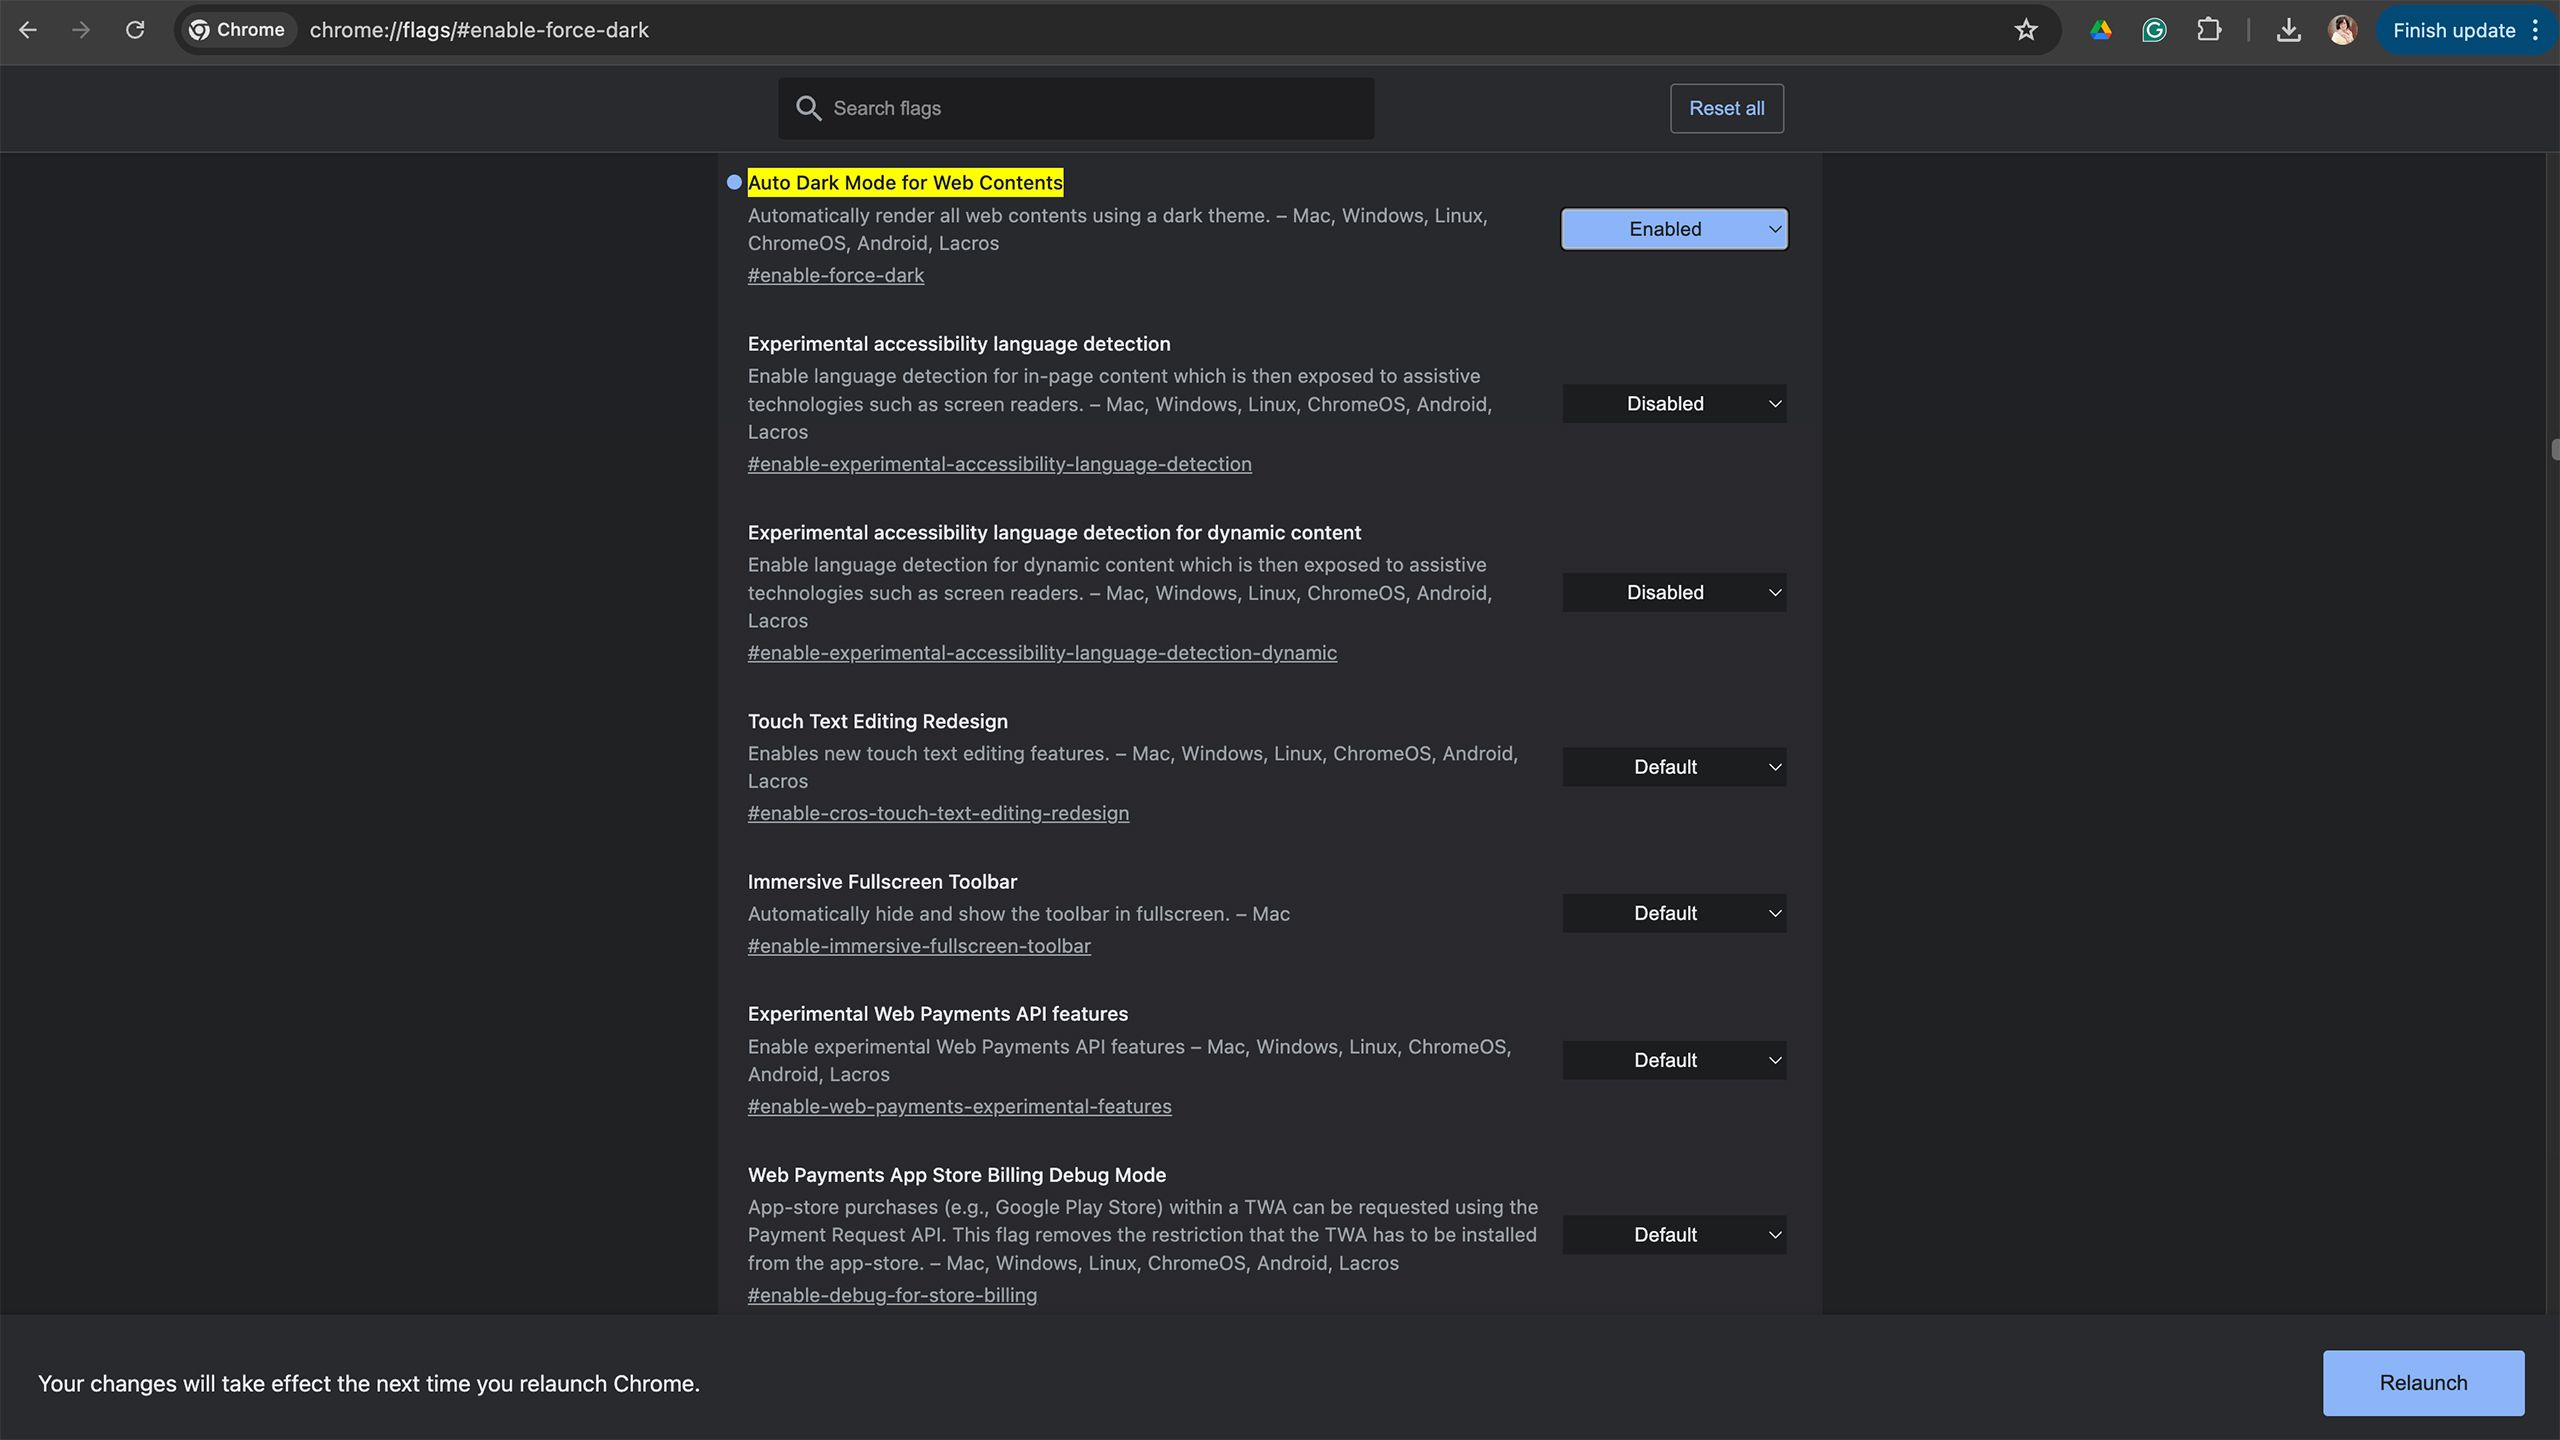Click the Search flags input field
The image size is (2560, 1440).
pos(1076,109)
